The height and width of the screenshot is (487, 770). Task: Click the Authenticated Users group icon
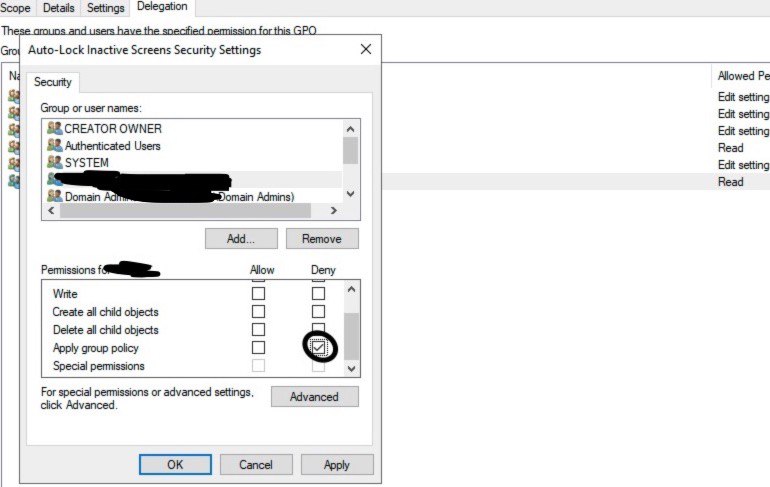55,145
